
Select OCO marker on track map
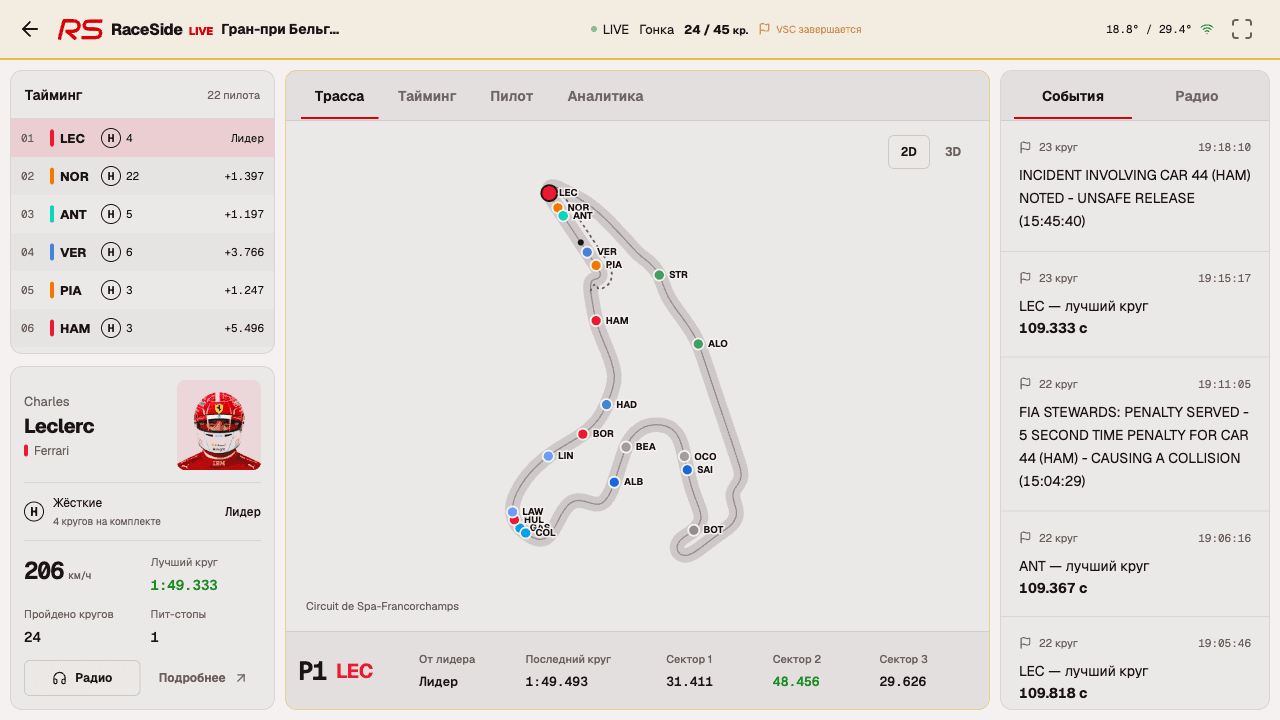684,457
